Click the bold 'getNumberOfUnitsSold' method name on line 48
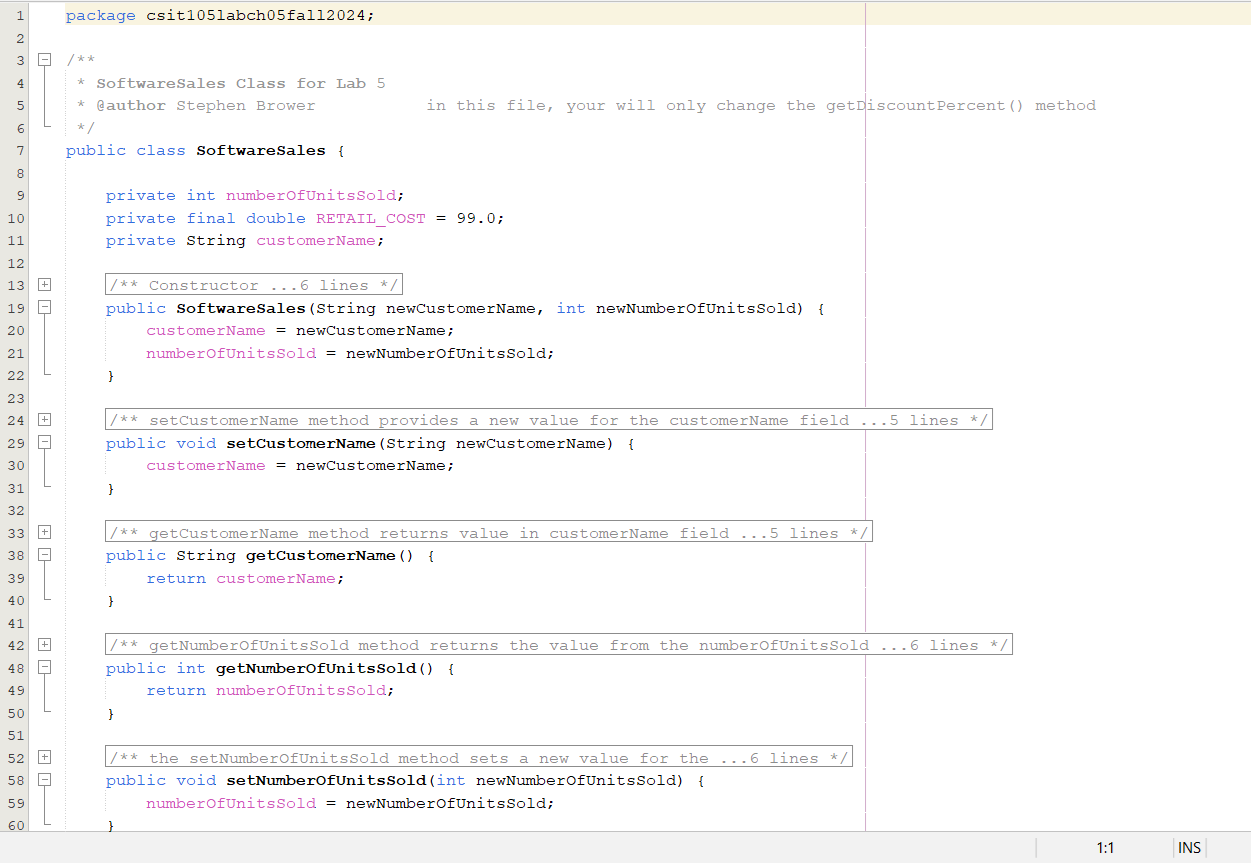This screenshot has height=863, width=1251. pos(316,668)
